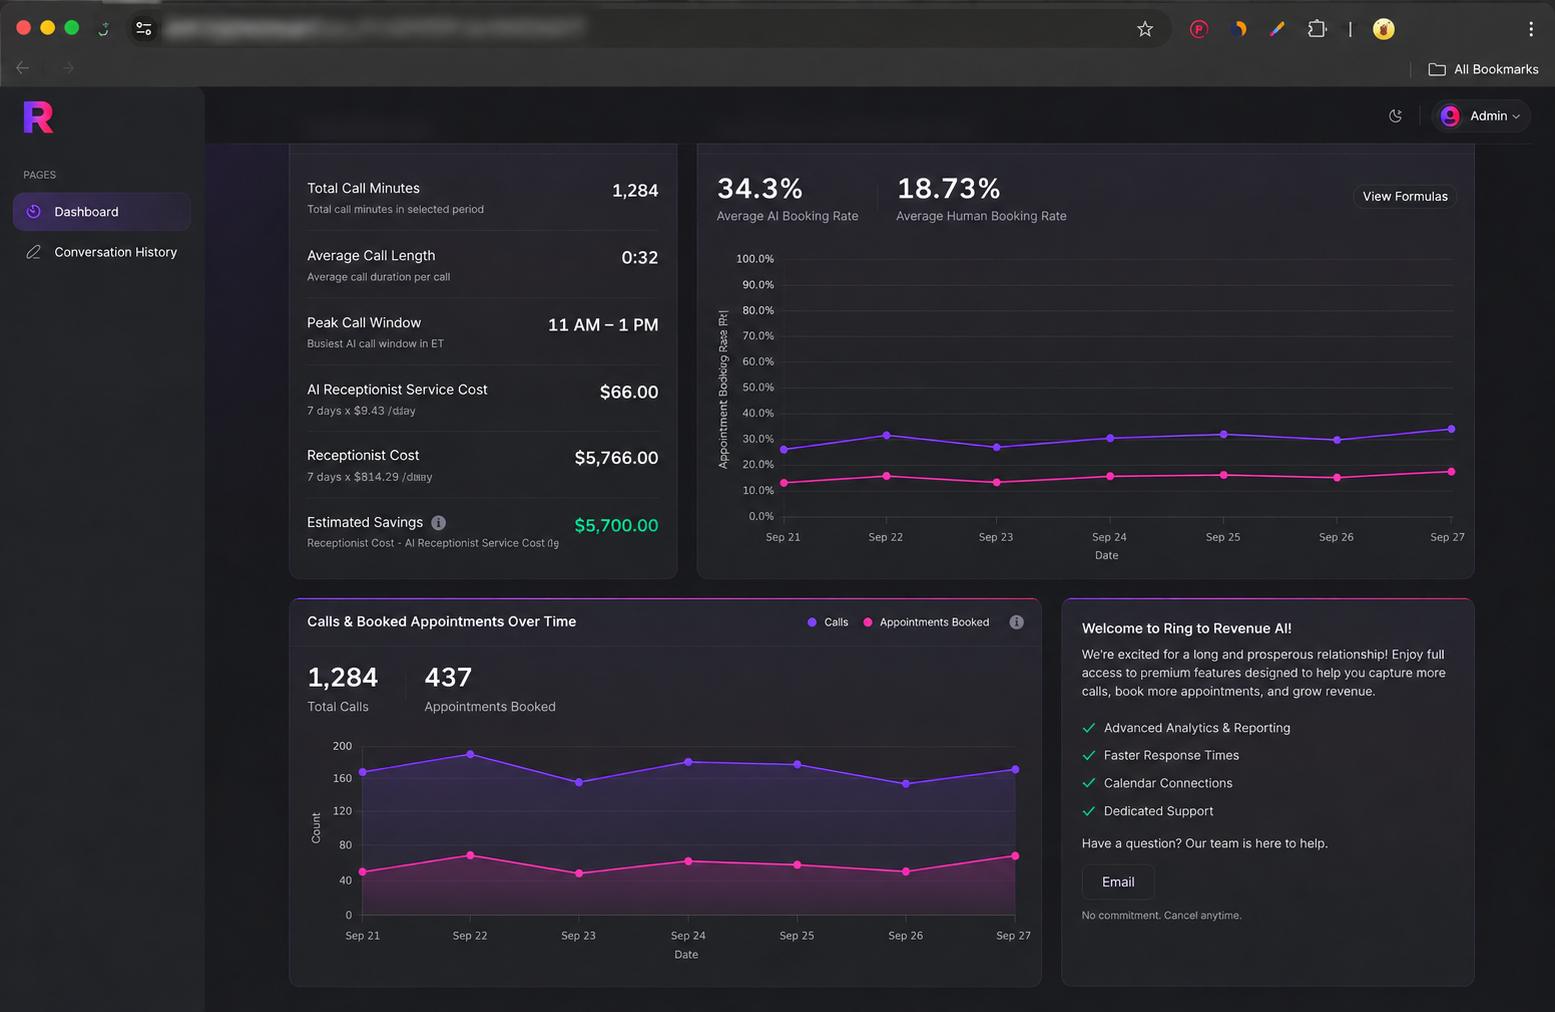Bookmark this page with star icon

tap(1145, 29)
